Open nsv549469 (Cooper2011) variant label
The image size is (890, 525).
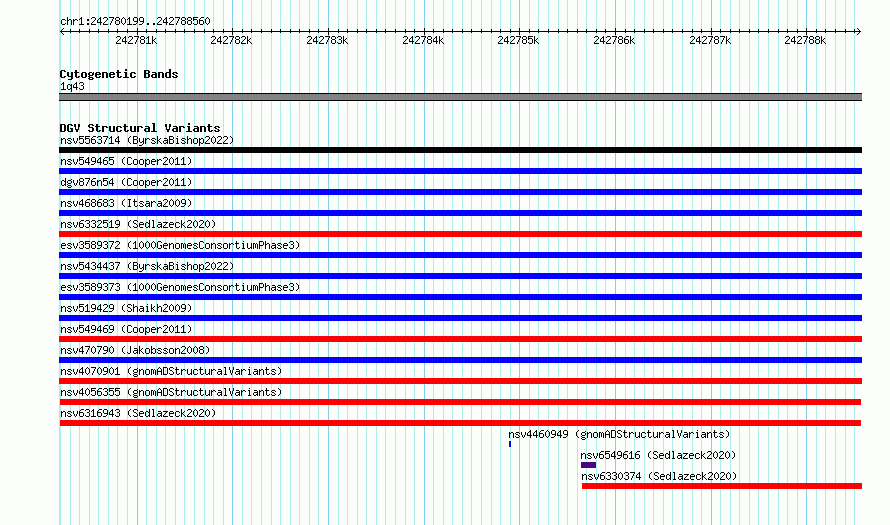[126, 329]
